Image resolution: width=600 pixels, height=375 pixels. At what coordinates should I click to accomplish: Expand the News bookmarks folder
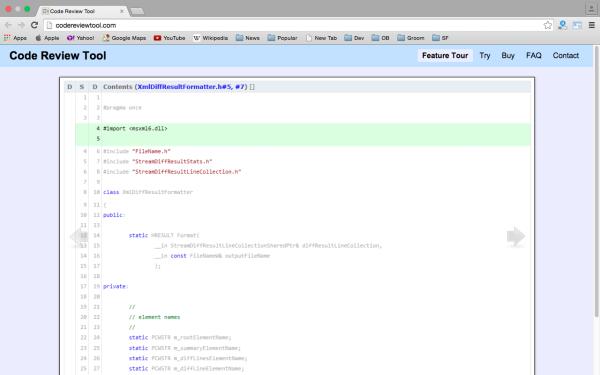coord(248,38)
